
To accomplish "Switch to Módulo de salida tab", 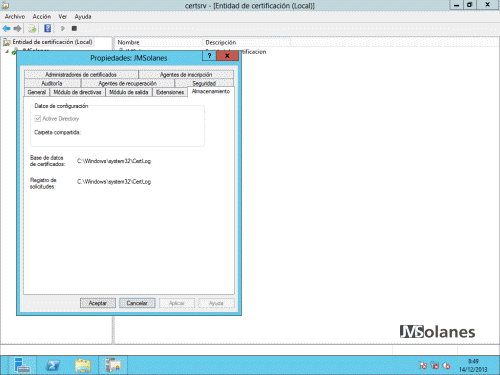I will [129, 92].
